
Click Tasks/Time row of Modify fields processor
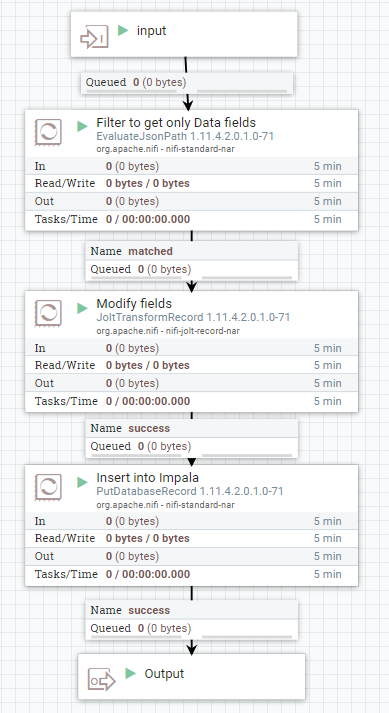coord(192,401)
